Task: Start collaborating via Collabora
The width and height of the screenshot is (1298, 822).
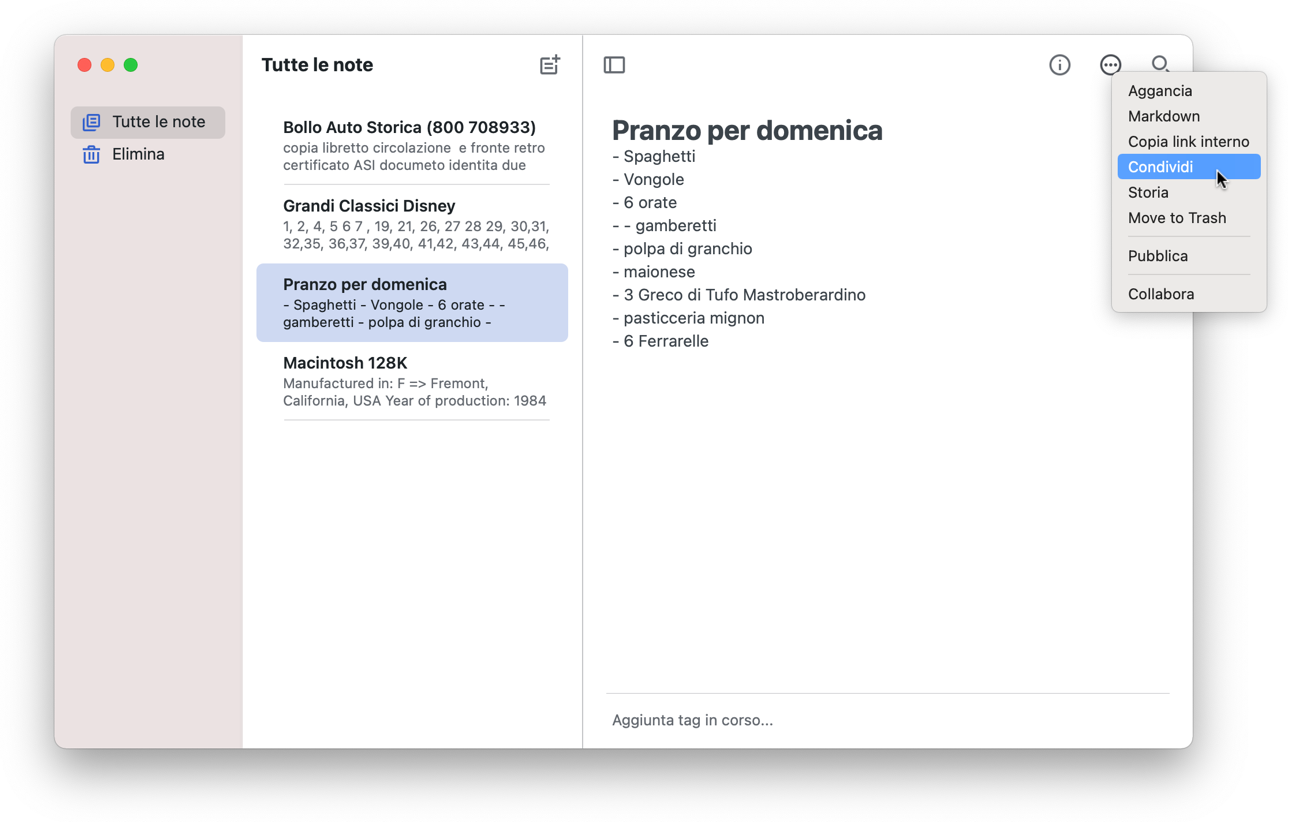Action: coord(1161,293)
